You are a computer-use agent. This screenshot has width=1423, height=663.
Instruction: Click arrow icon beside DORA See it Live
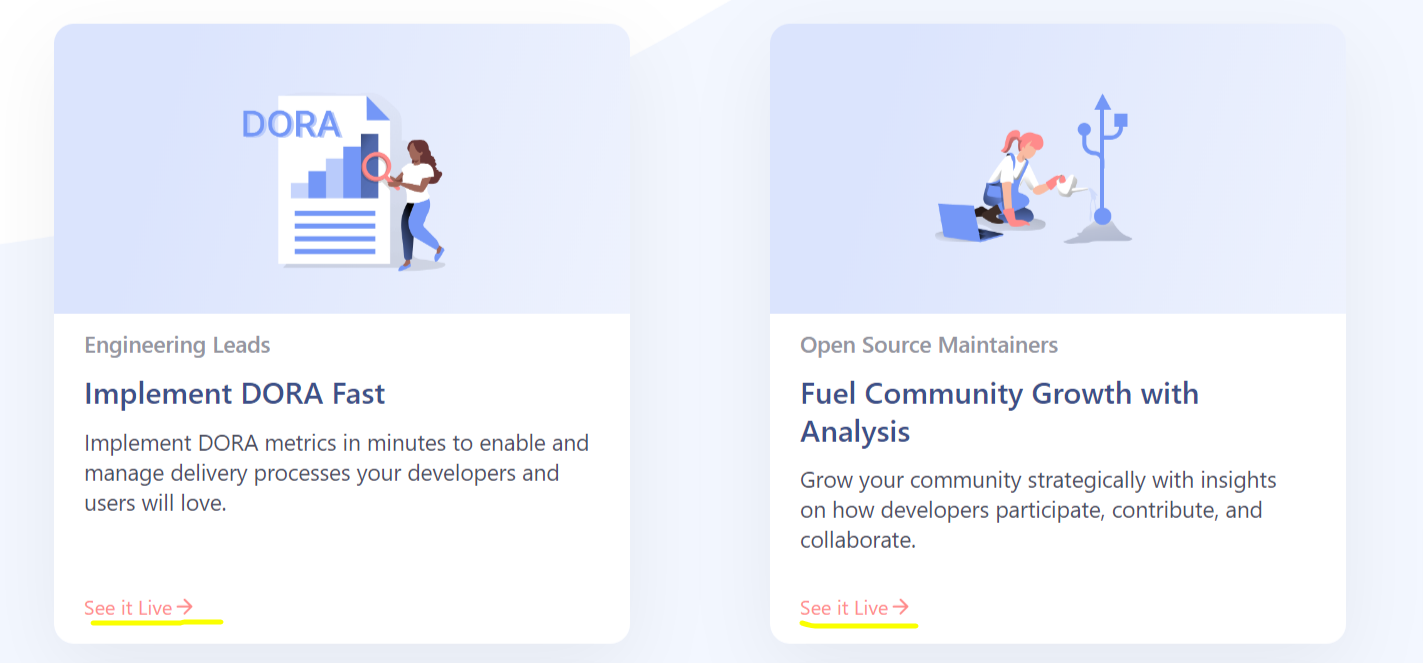[184, 607]
